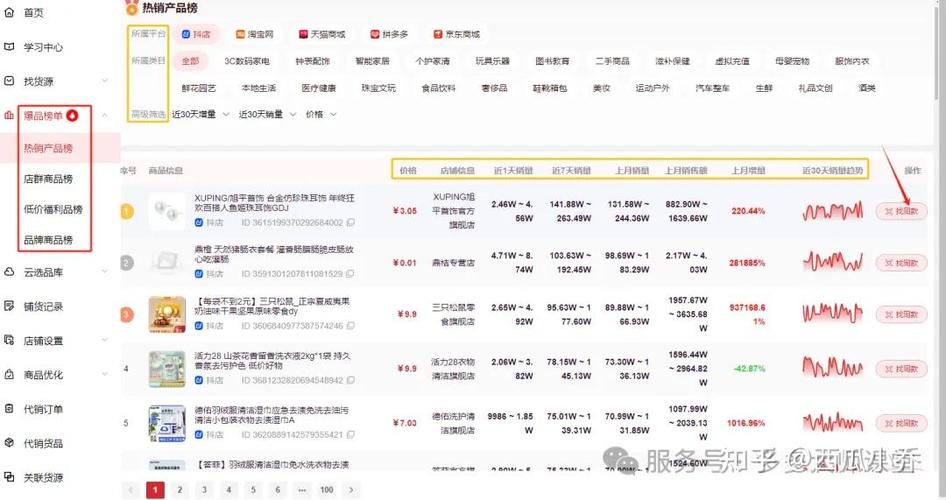Click the grey rank 2 medal badge

pos(127,263)
